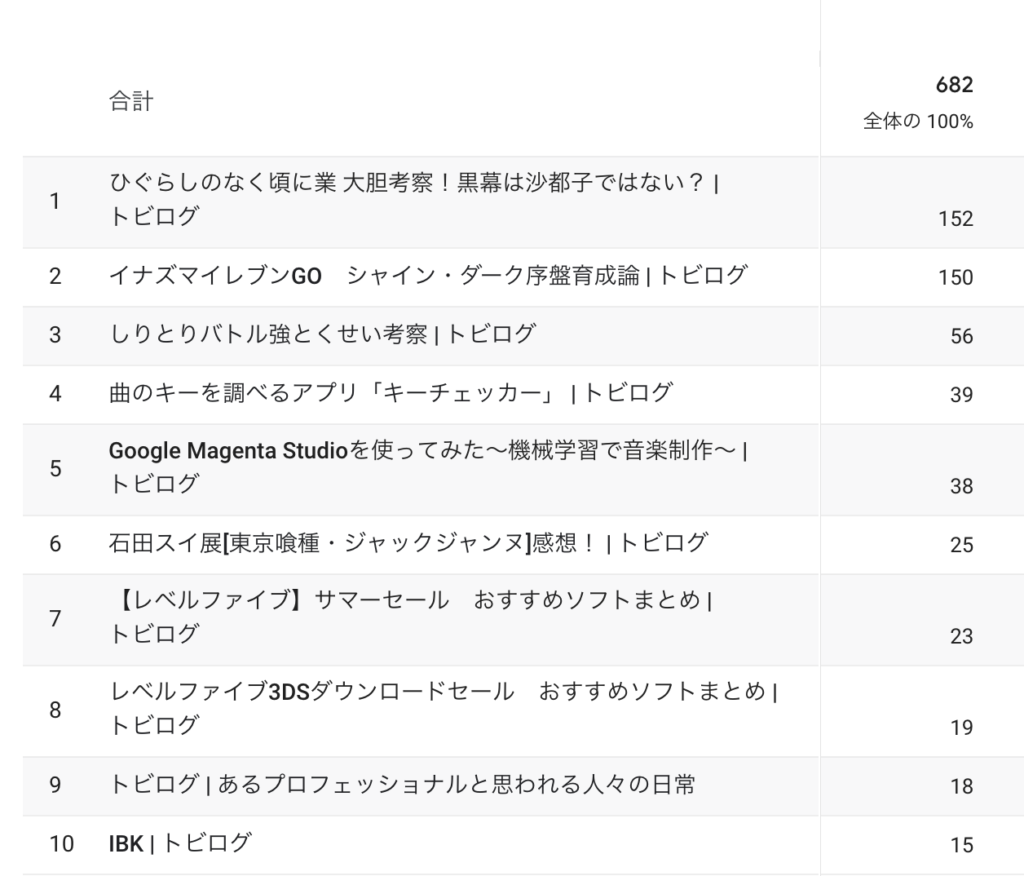The width and height of the screenshot is (1024, 876).
Task: Select the value 152 in row 1
Action: point(955,218)
